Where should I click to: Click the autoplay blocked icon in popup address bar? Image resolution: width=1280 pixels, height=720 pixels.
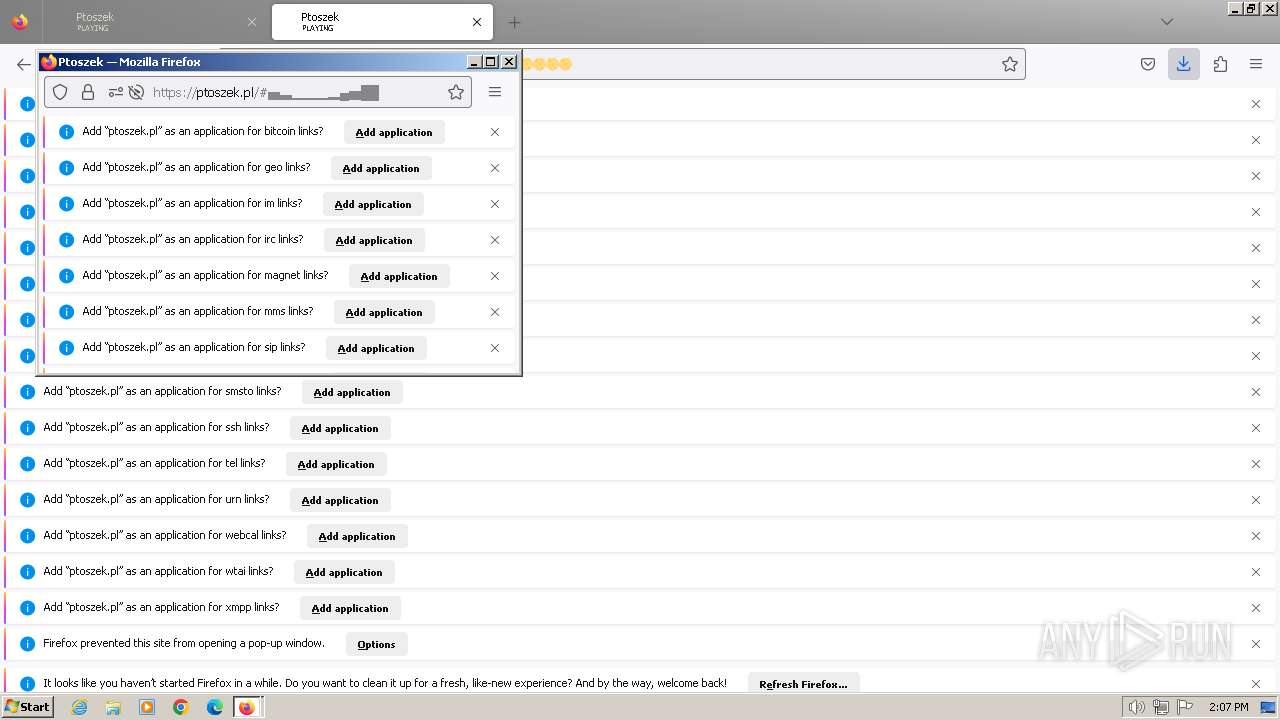[136, 92]
